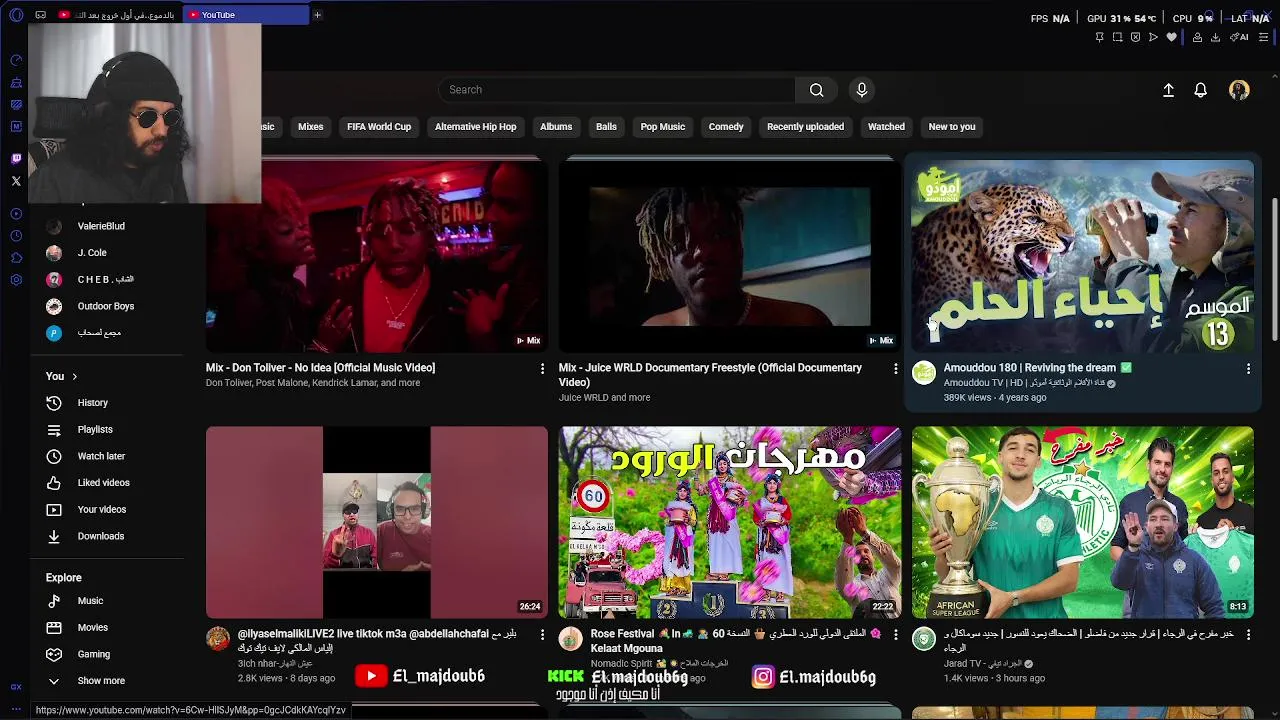Screen dimensions: 1280x720
Task: Select the Watched filter chip
Action: [x=886, y=127]
